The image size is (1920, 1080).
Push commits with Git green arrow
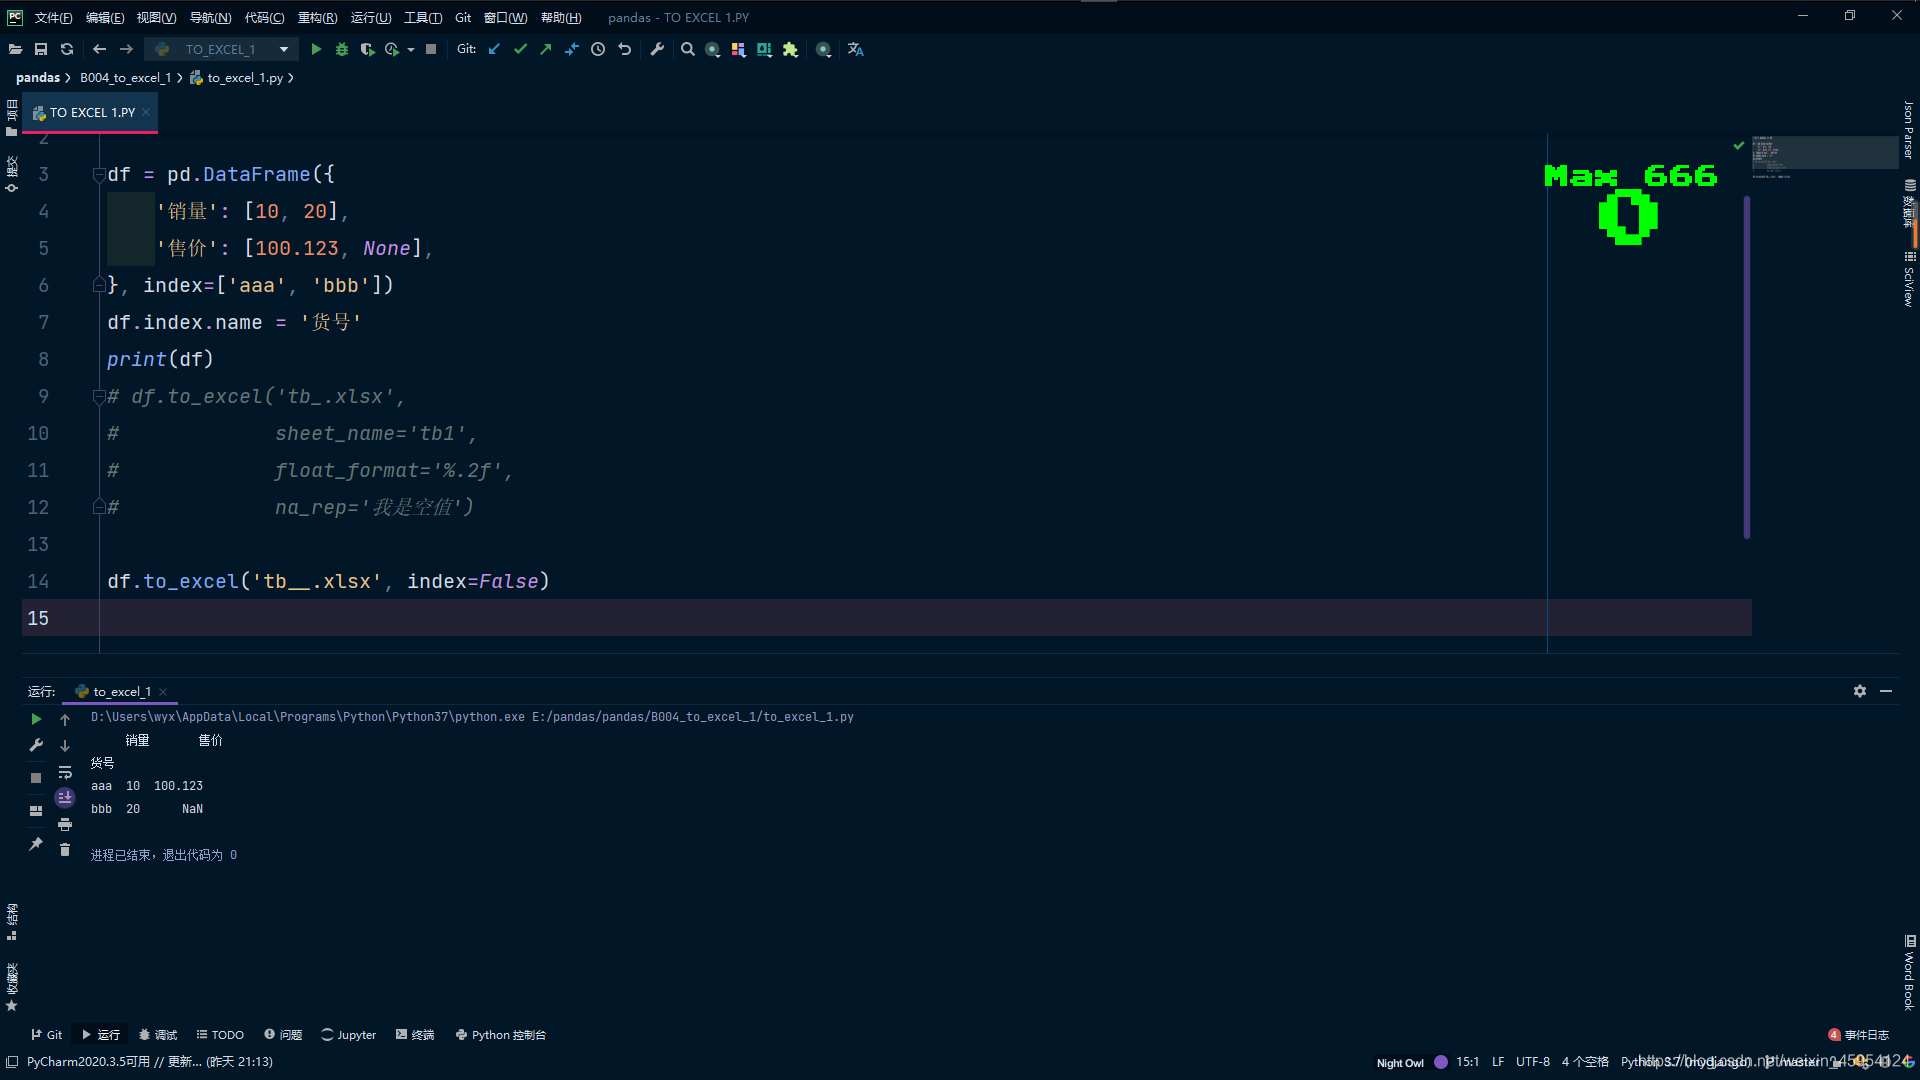pyautogui.click(x=546, y=49)
